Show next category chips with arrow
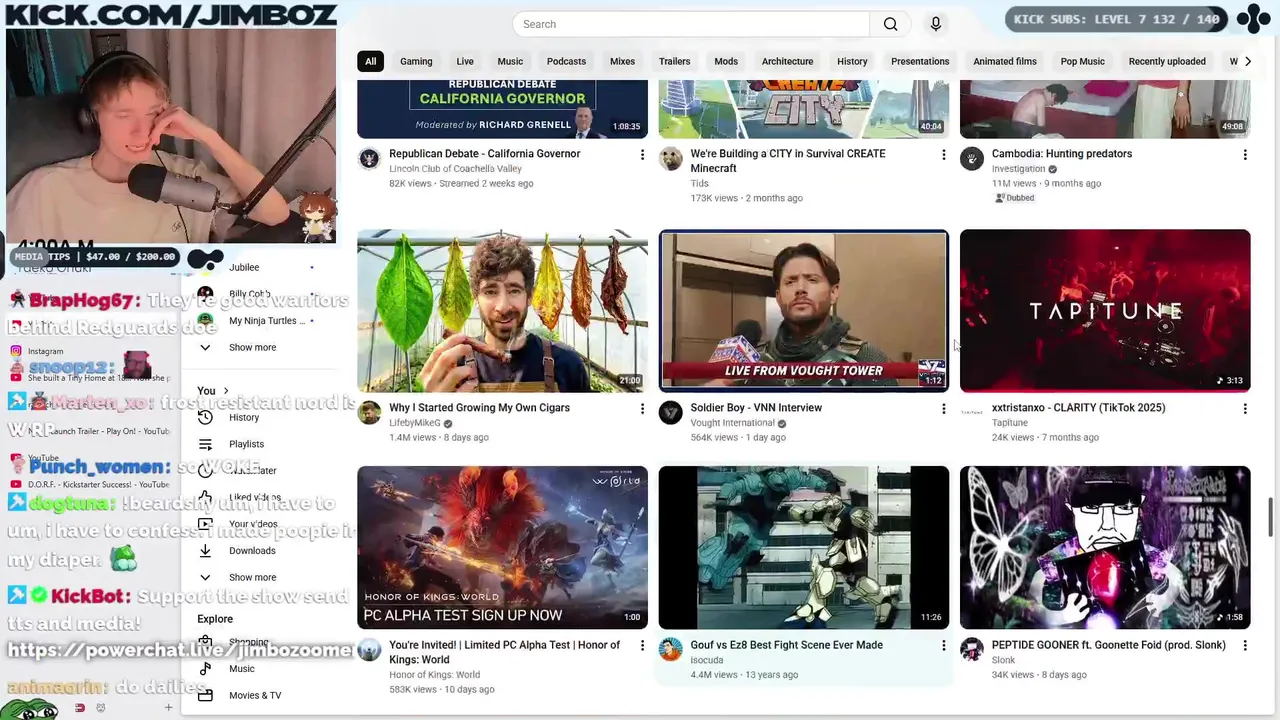The height and width of the screenshot is (720, 1280). (x=1247, y=61)
